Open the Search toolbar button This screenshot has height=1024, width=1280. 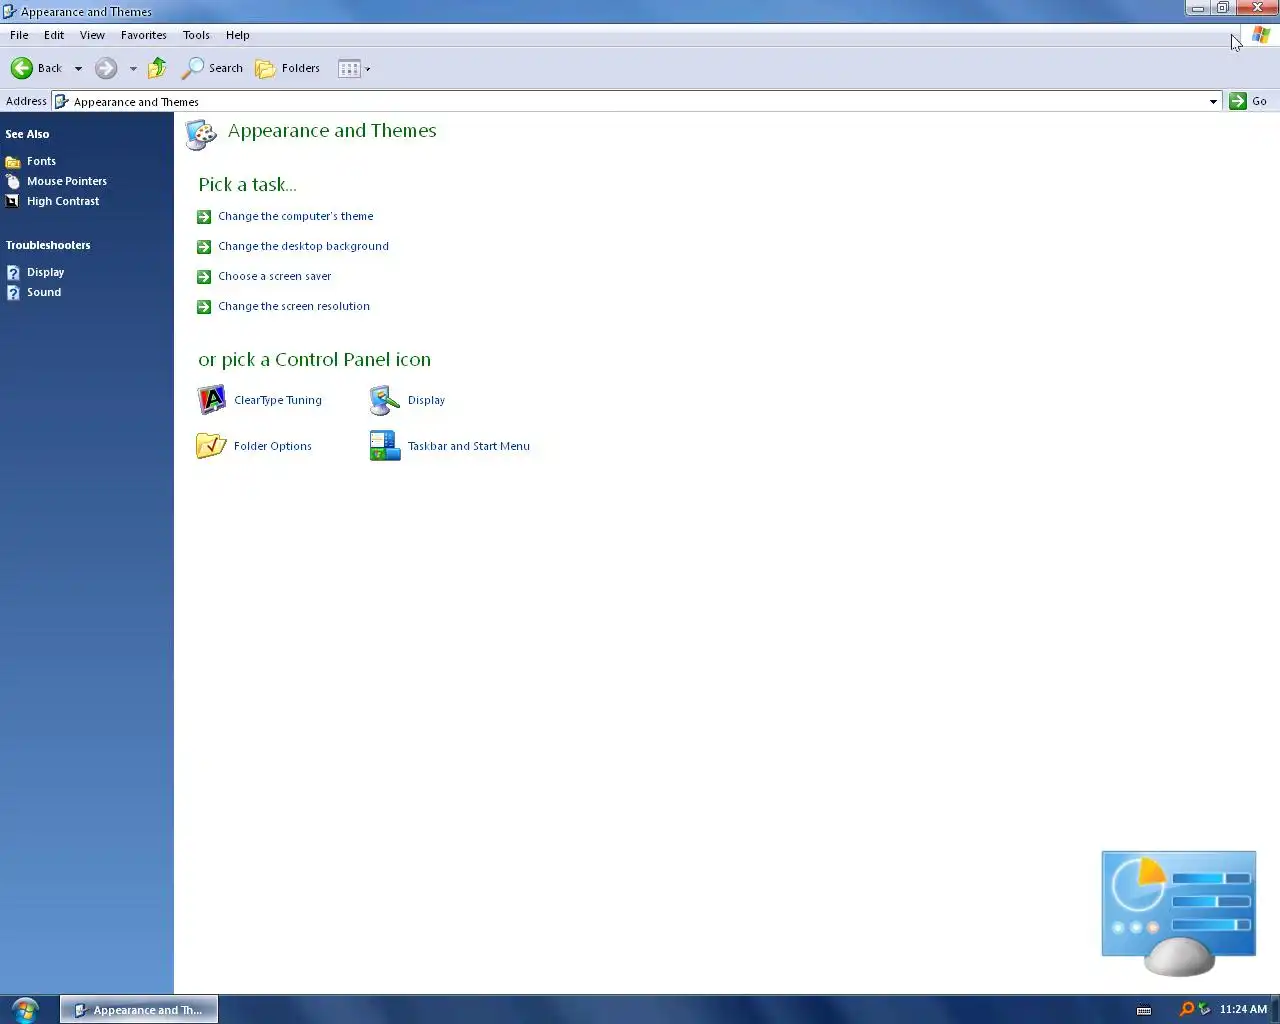(x=212, y=68)
